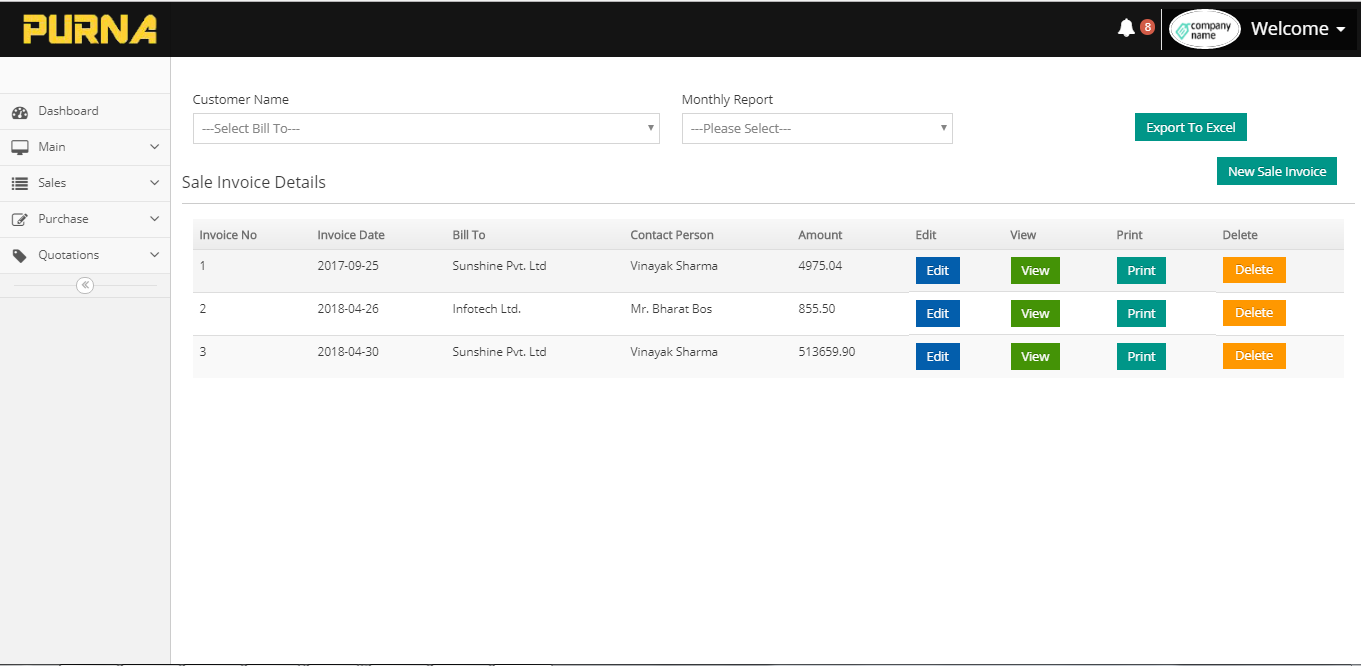
Task: Open the Monthly Report dropdown
Action: pyautogui.click(x=817, y=129)
